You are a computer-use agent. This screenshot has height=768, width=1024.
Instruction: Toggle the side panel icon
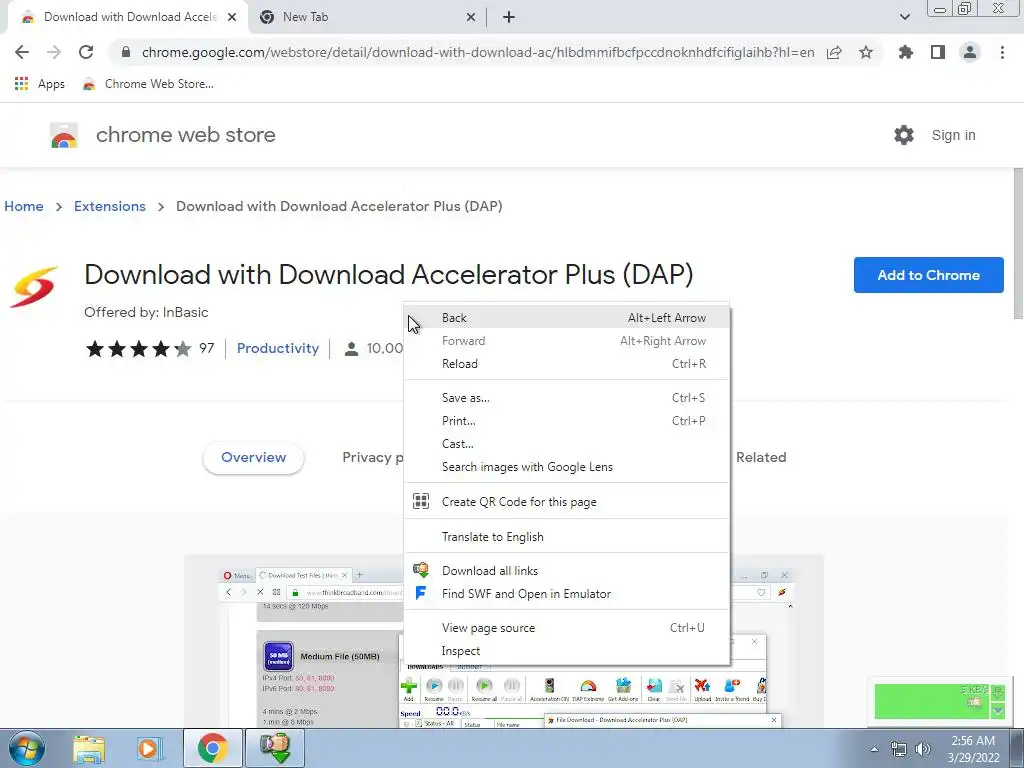click(938, 52)
